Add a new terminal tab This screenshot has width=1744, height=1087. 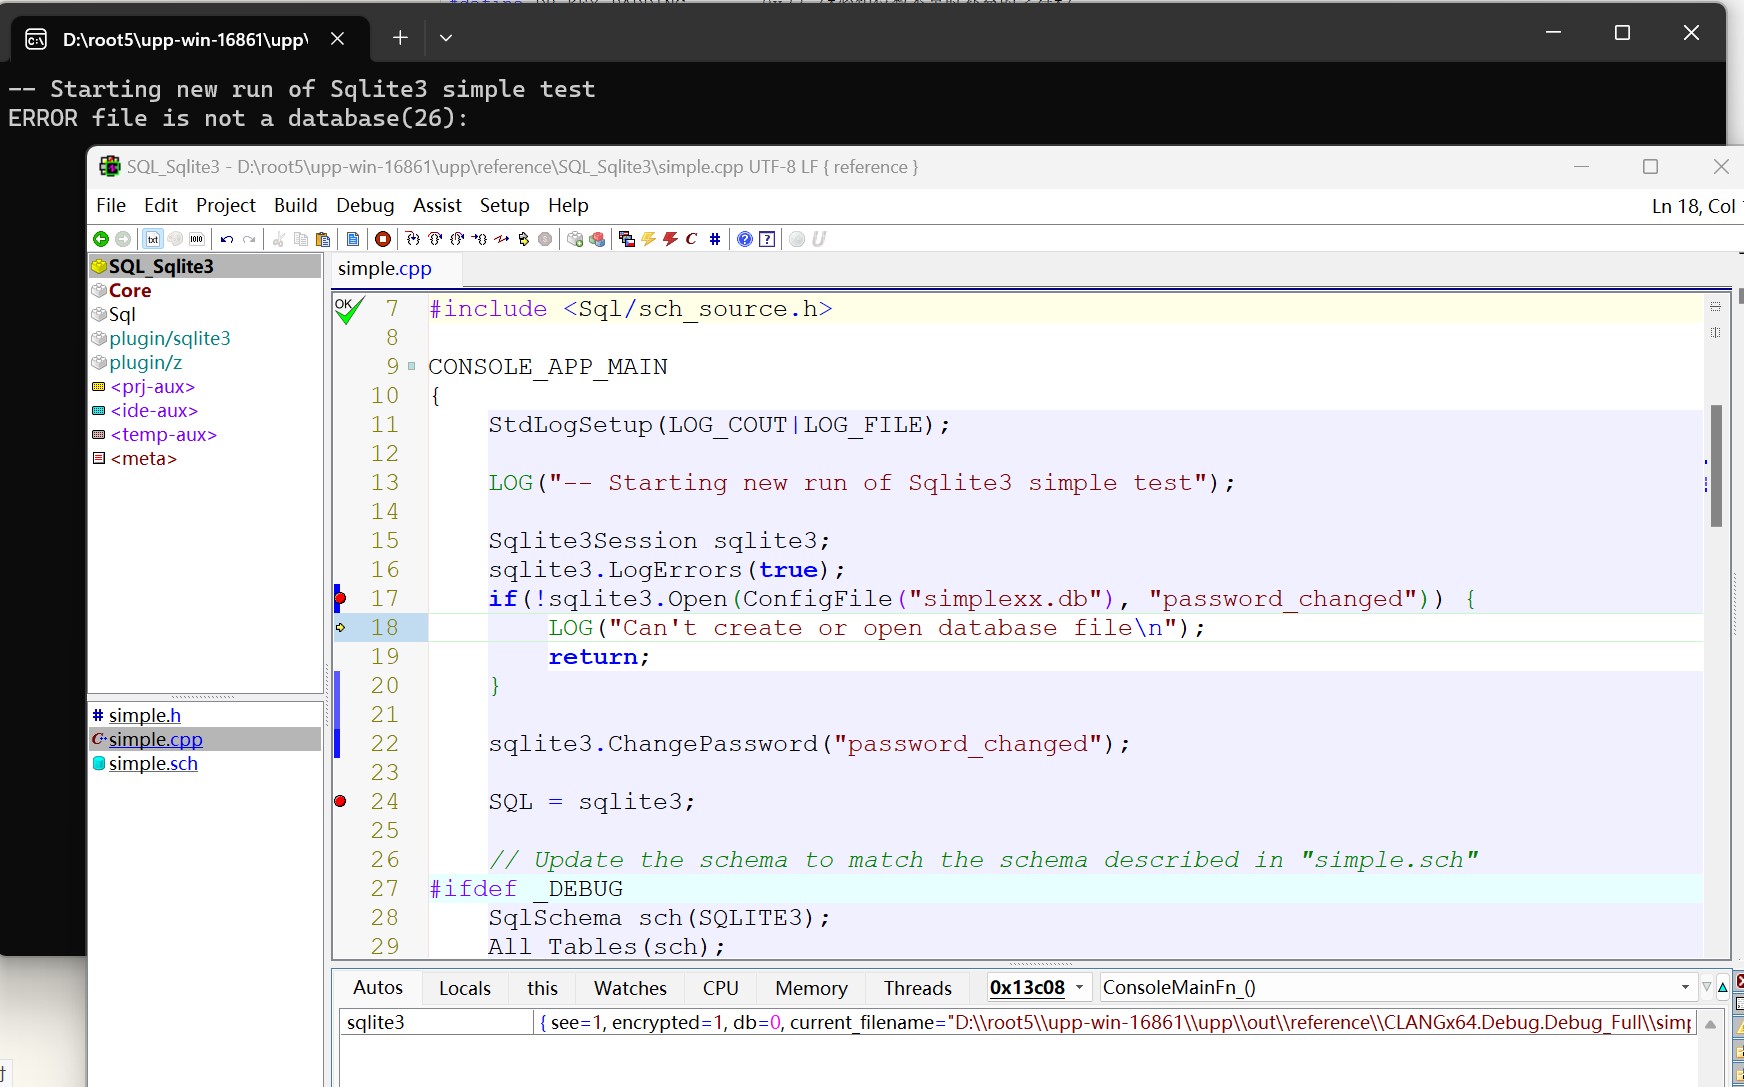[400, 38]
